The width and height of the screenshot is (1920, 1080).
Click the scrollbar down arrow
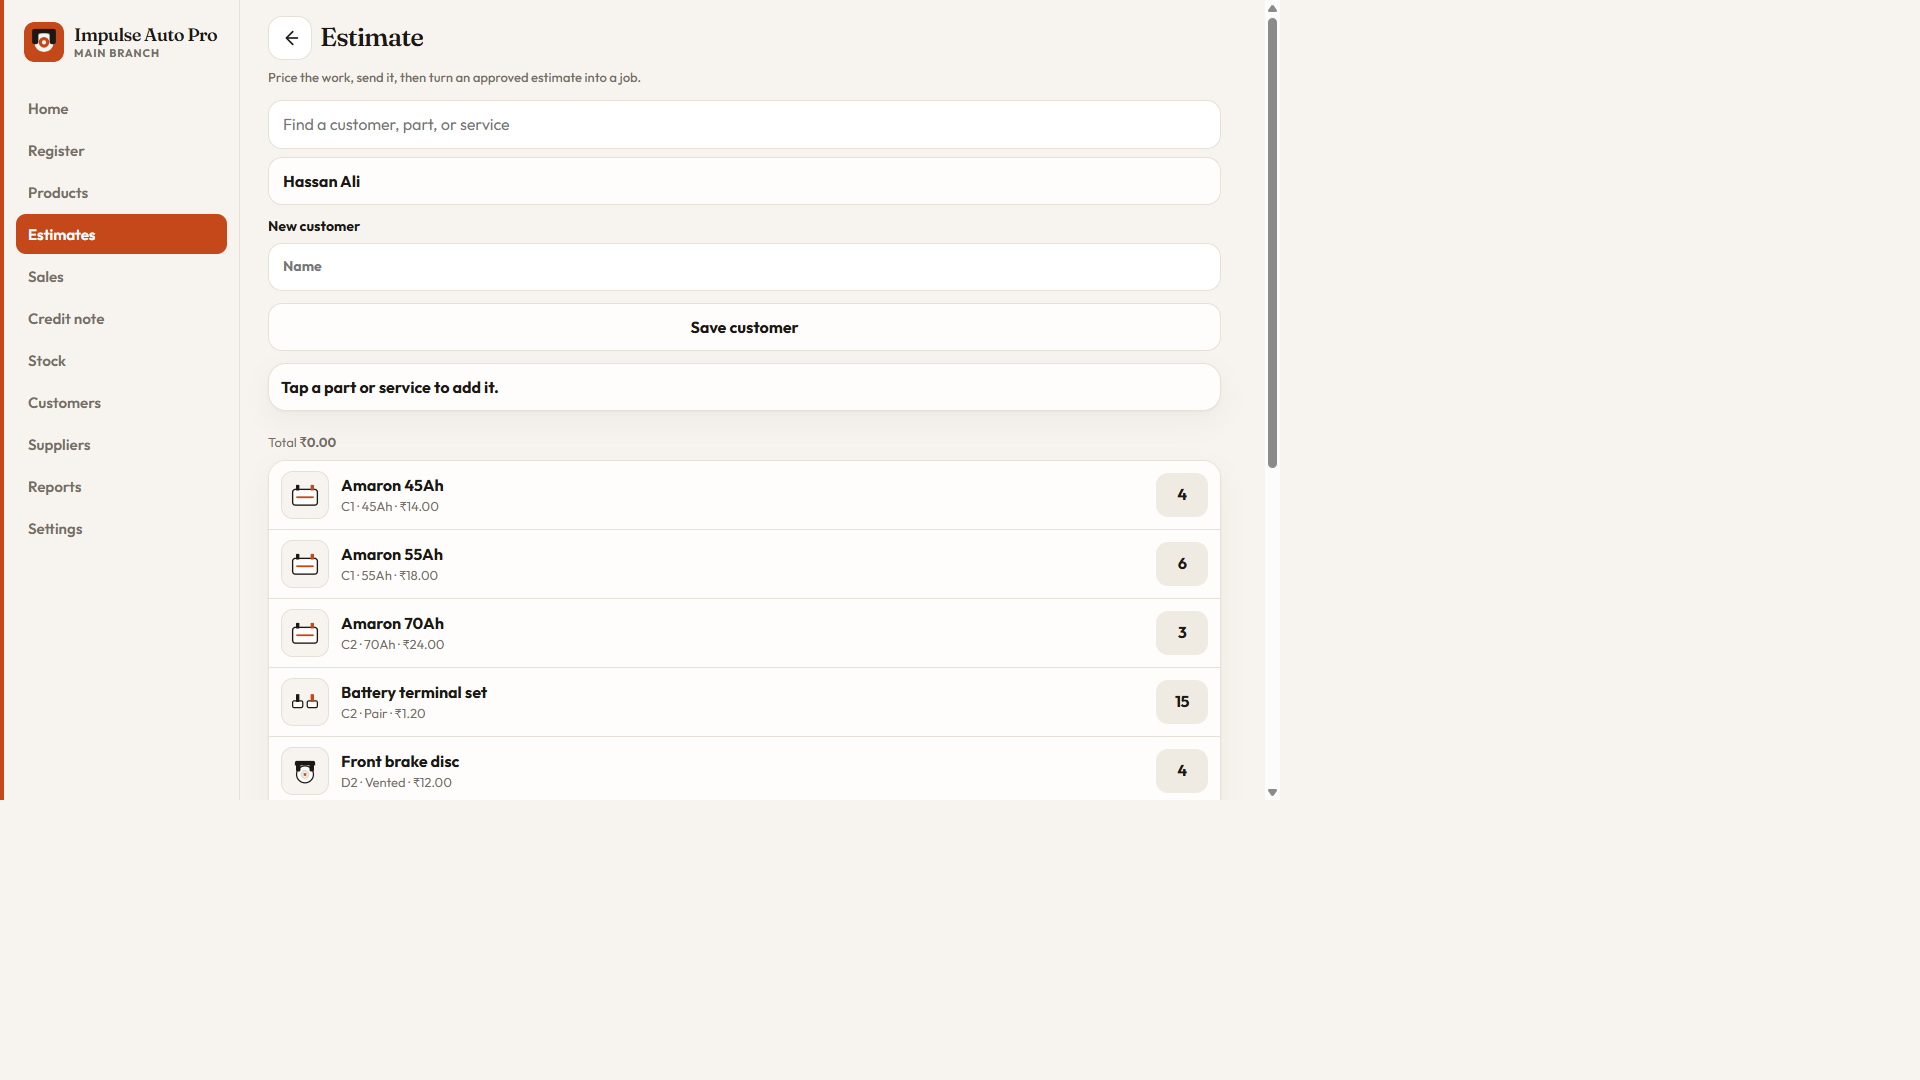click(x=1272, y=792)
